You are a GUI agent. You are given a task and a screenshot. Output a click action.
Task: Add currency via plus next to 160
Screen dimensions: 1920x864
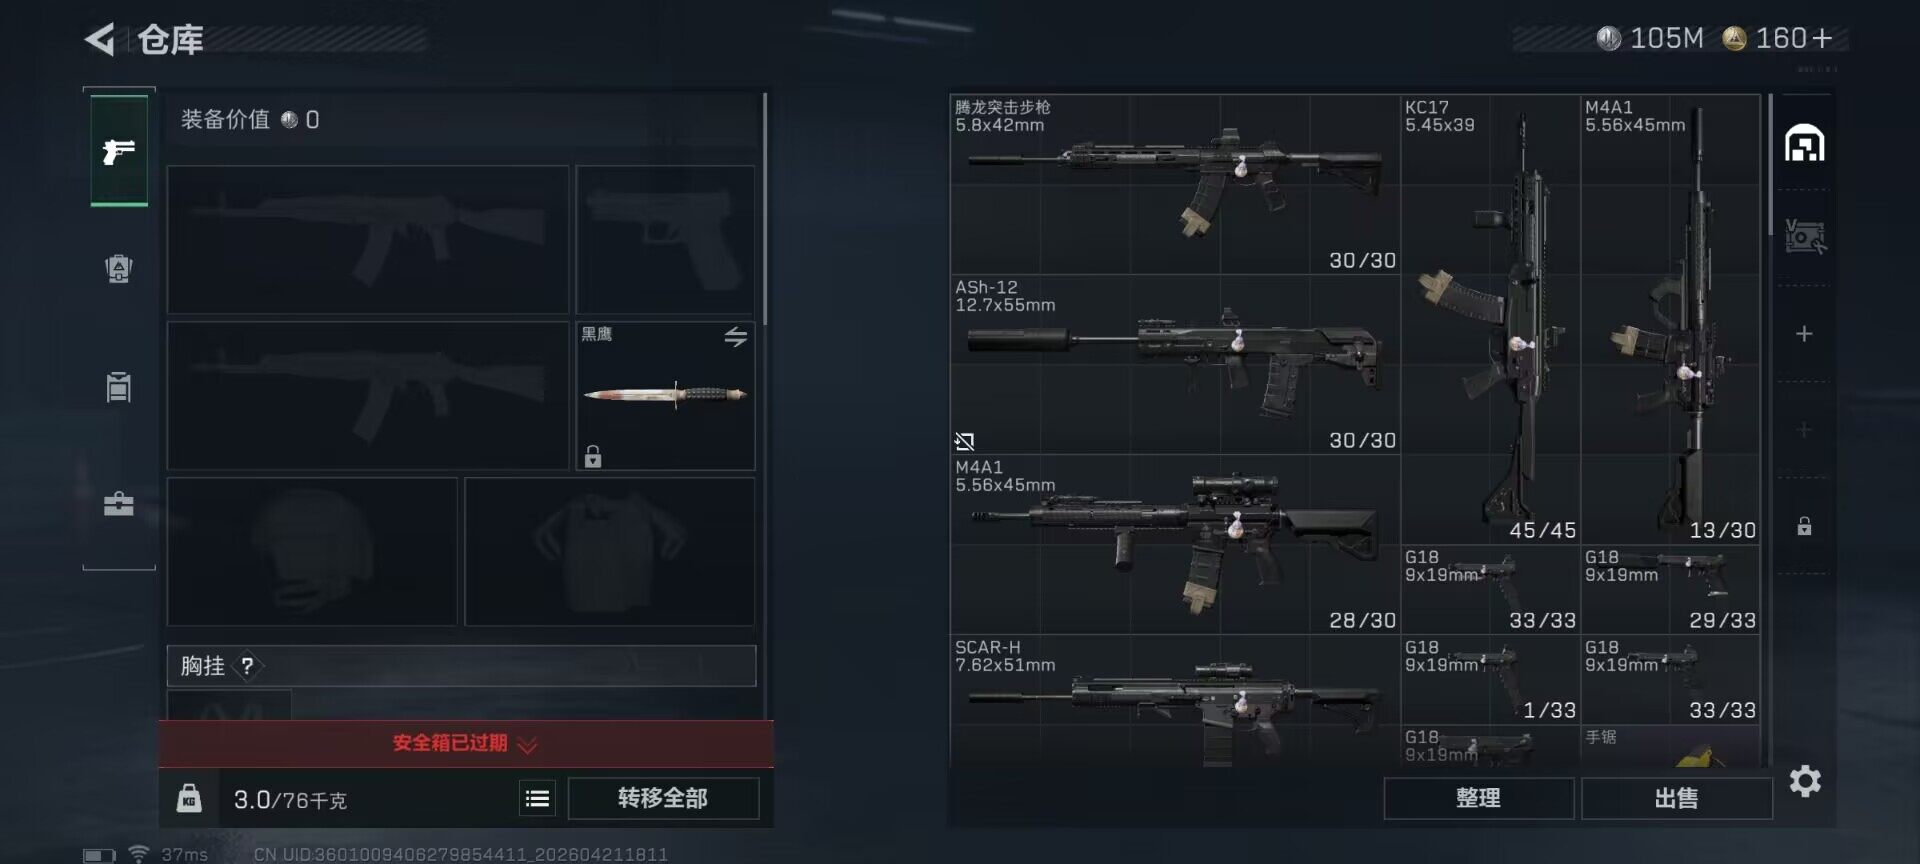pyautogui.click(x=1823, y=38)
